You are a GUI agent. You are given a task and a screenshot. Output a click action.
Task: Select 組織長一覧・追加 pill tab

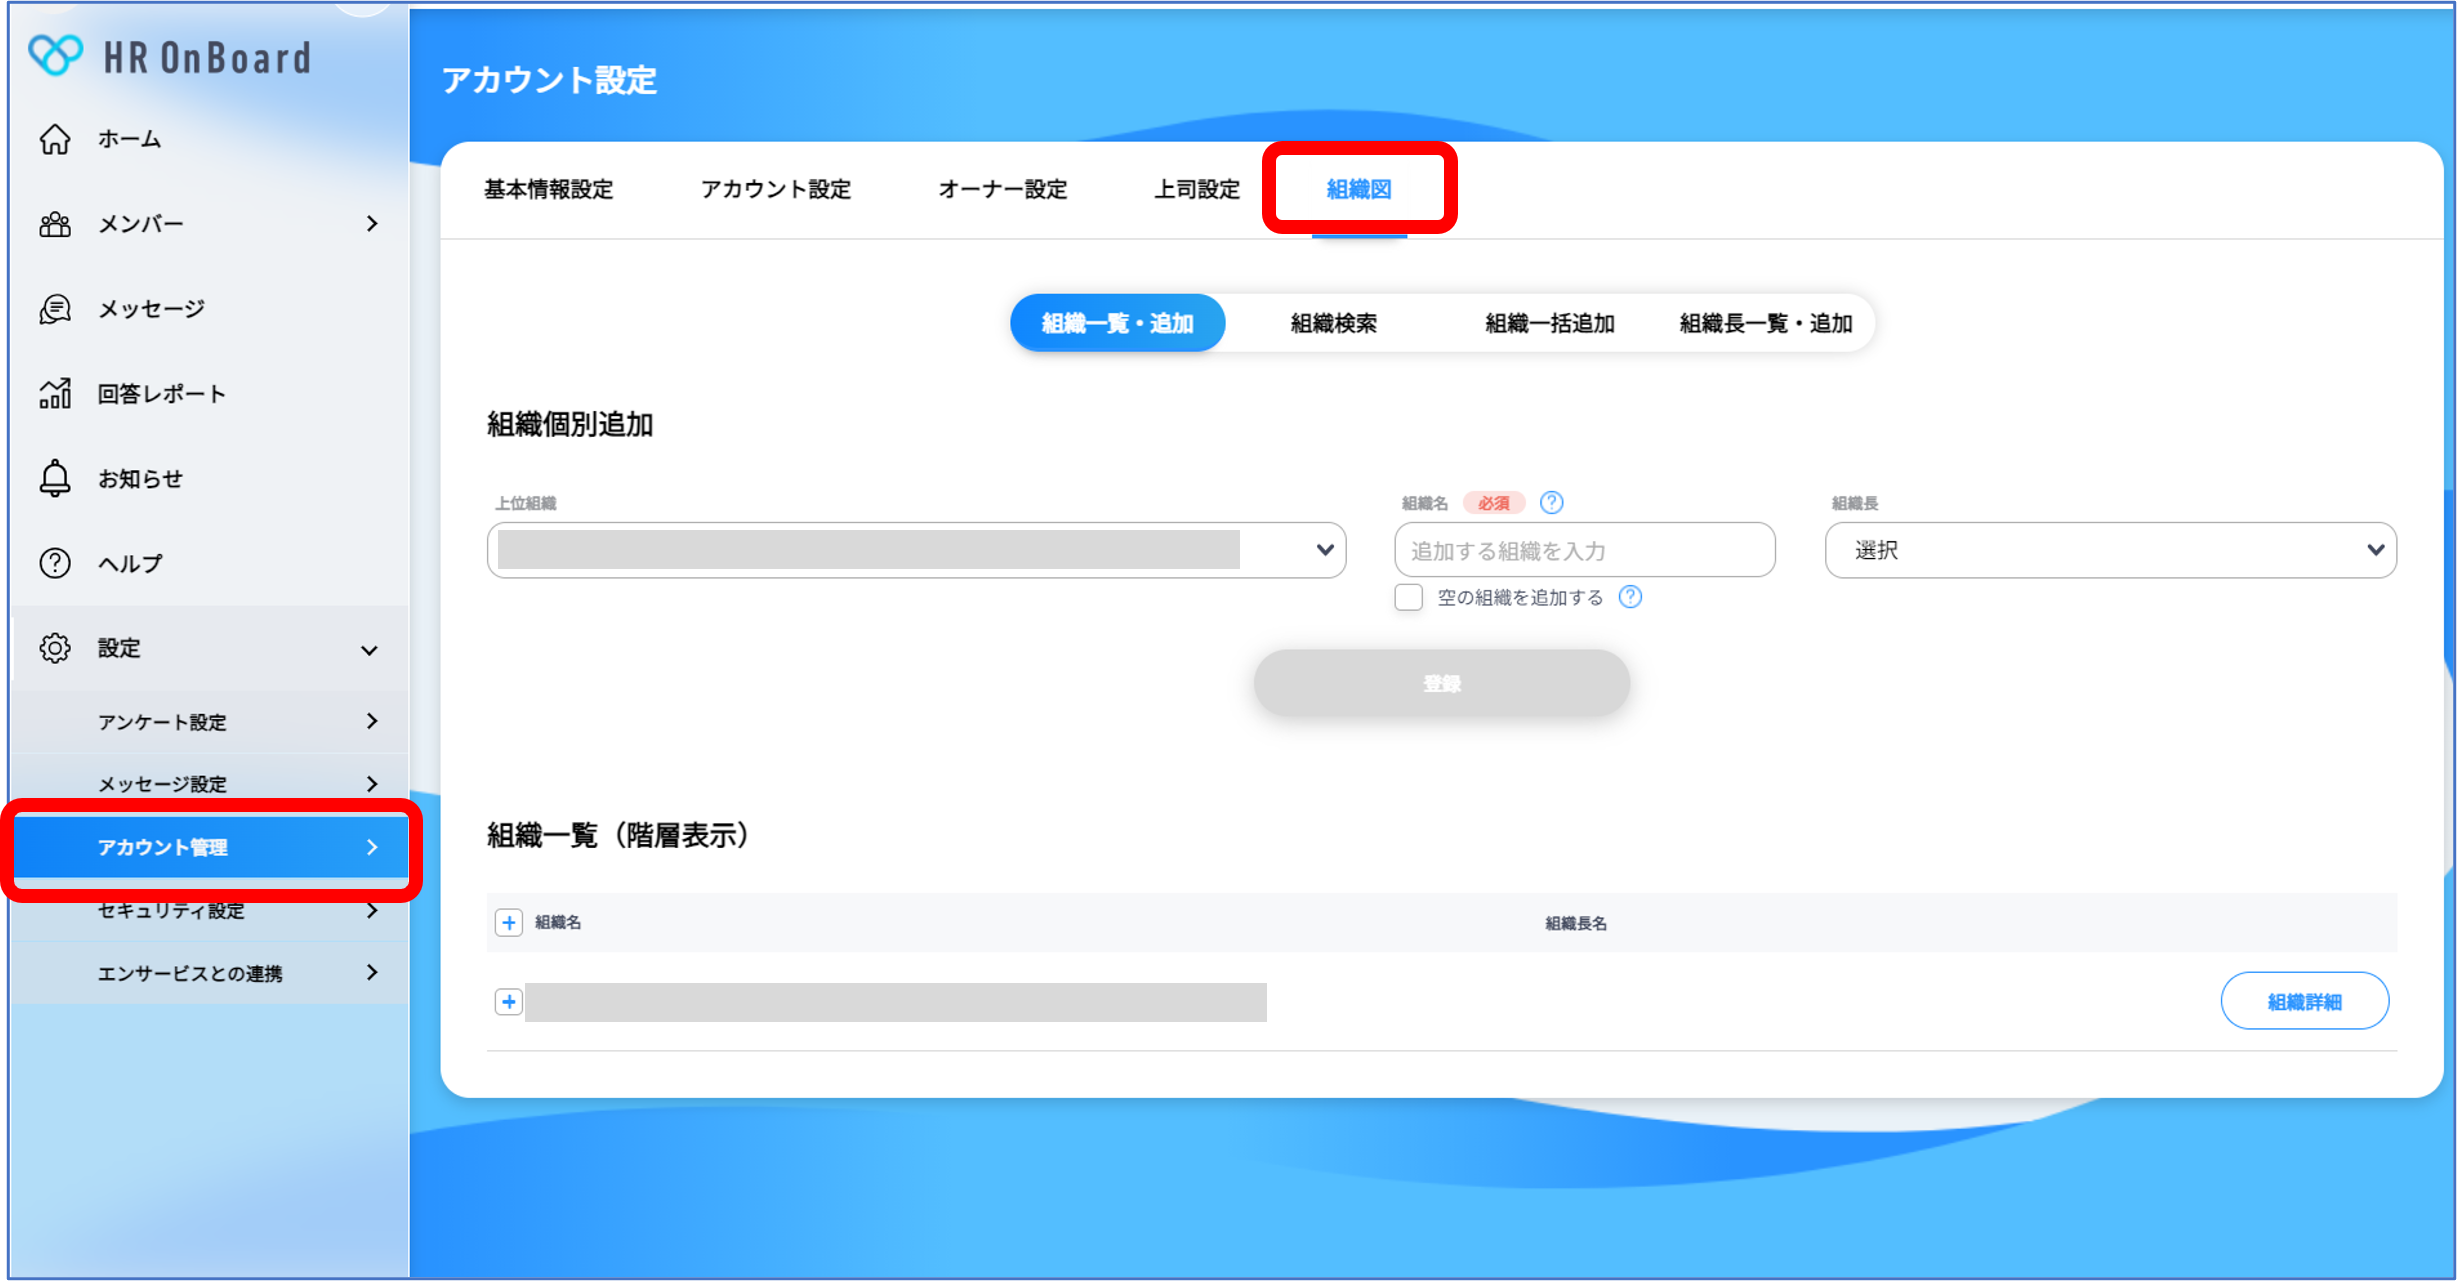point(1766,323)
